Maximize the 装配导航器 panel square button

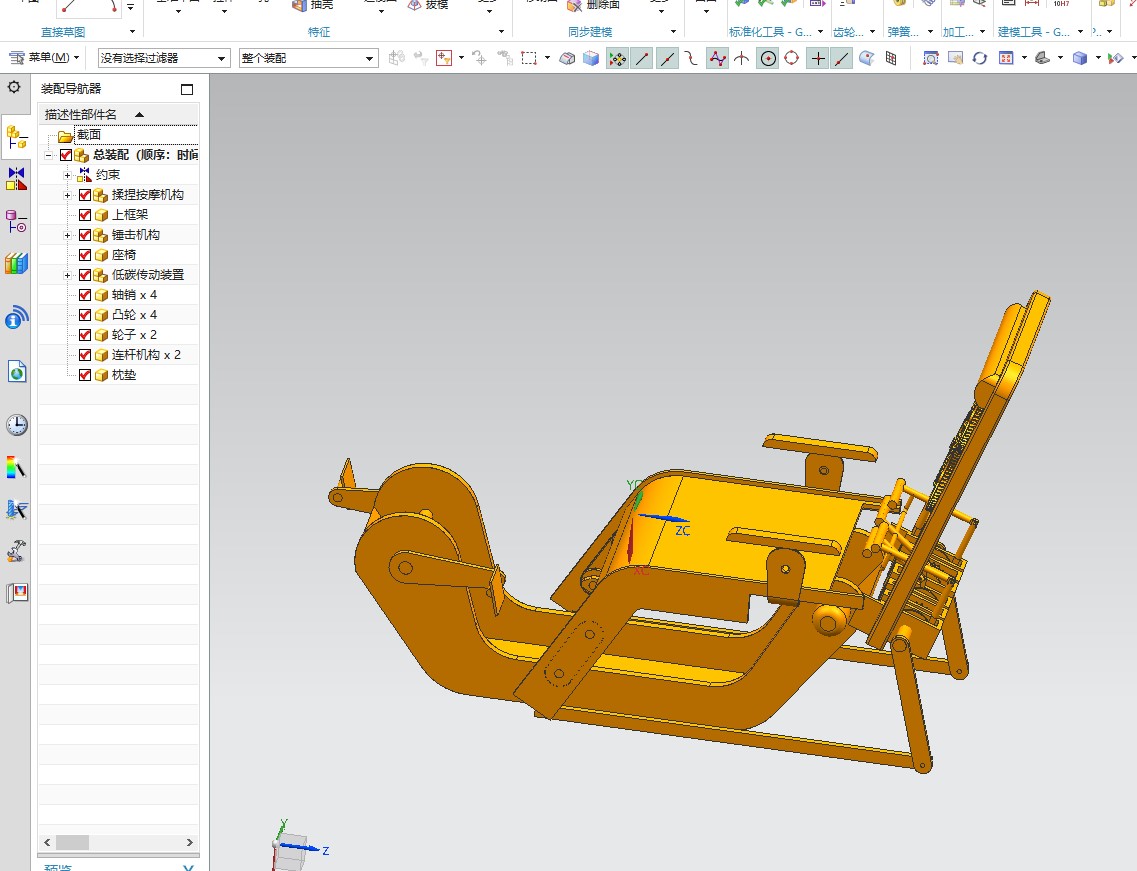click(187, 89)
